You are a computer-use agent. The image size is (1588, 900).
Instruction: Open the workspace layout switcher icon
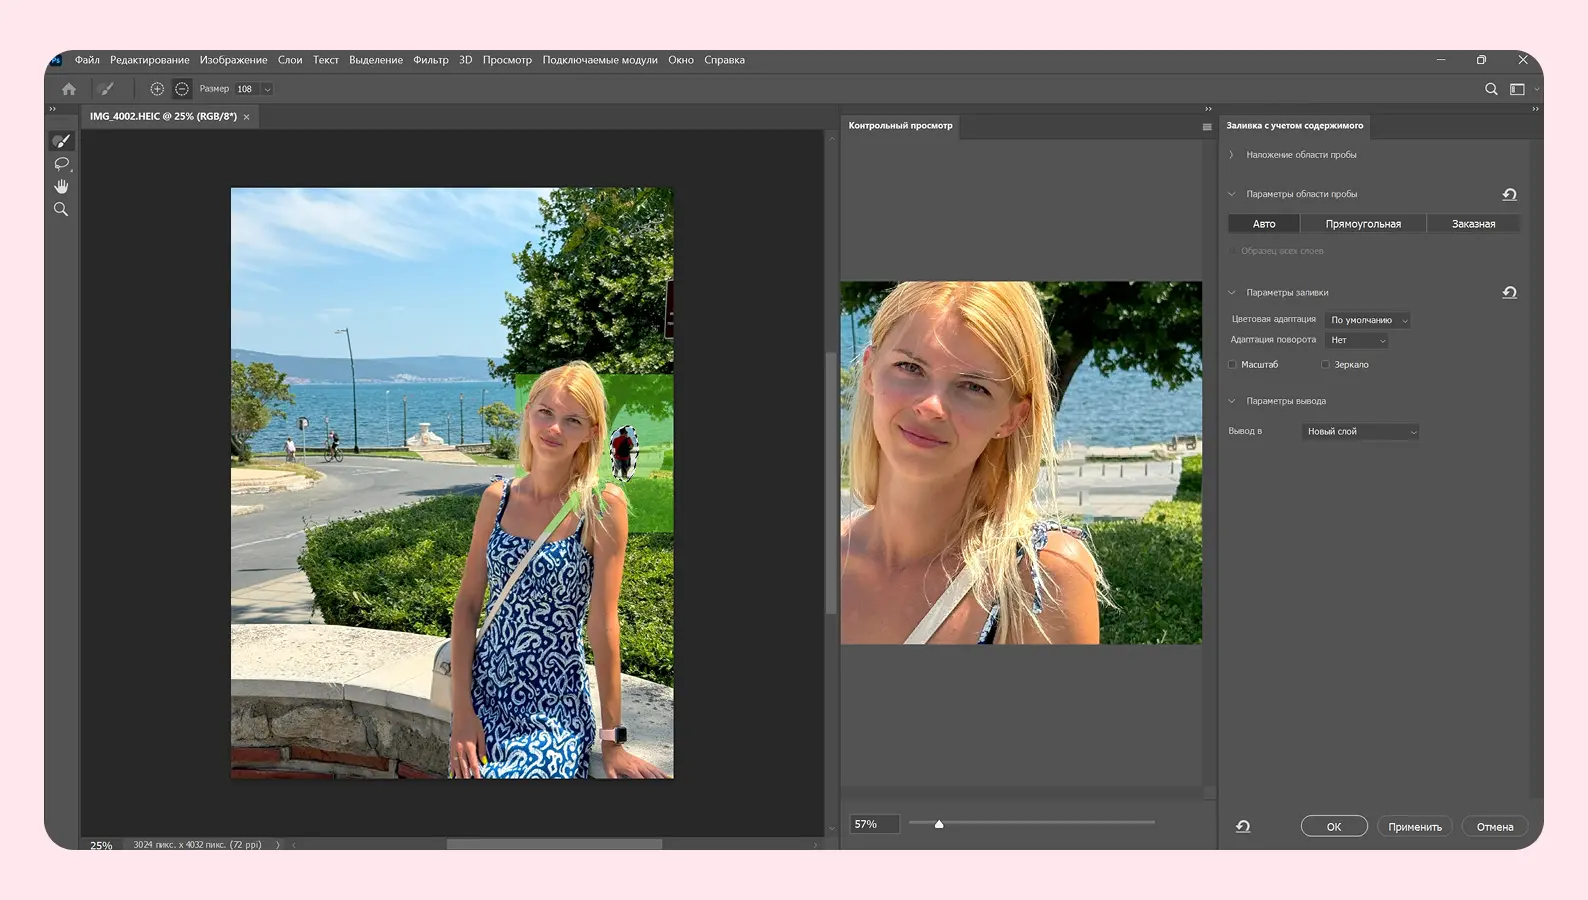point(1517,89)
